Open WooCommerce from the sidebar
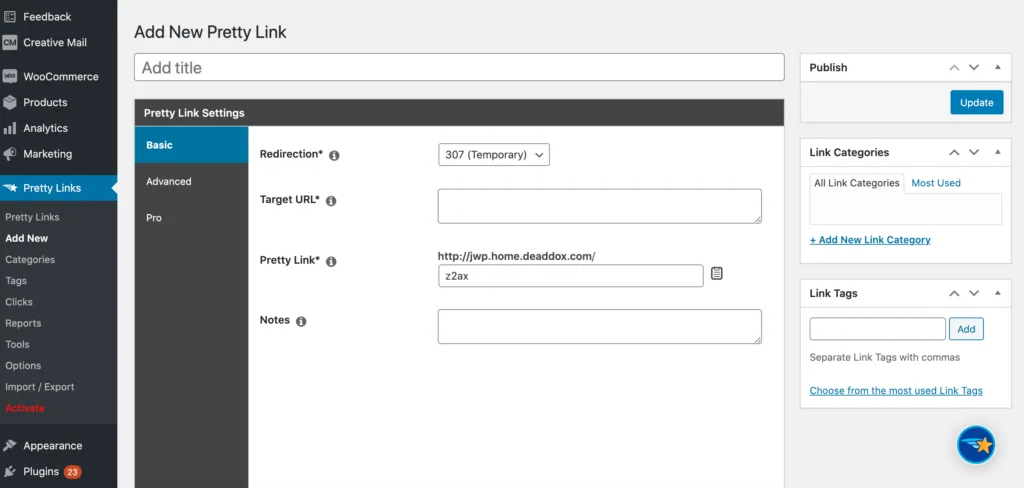The image size is (1024, 488). click(60, 76)
